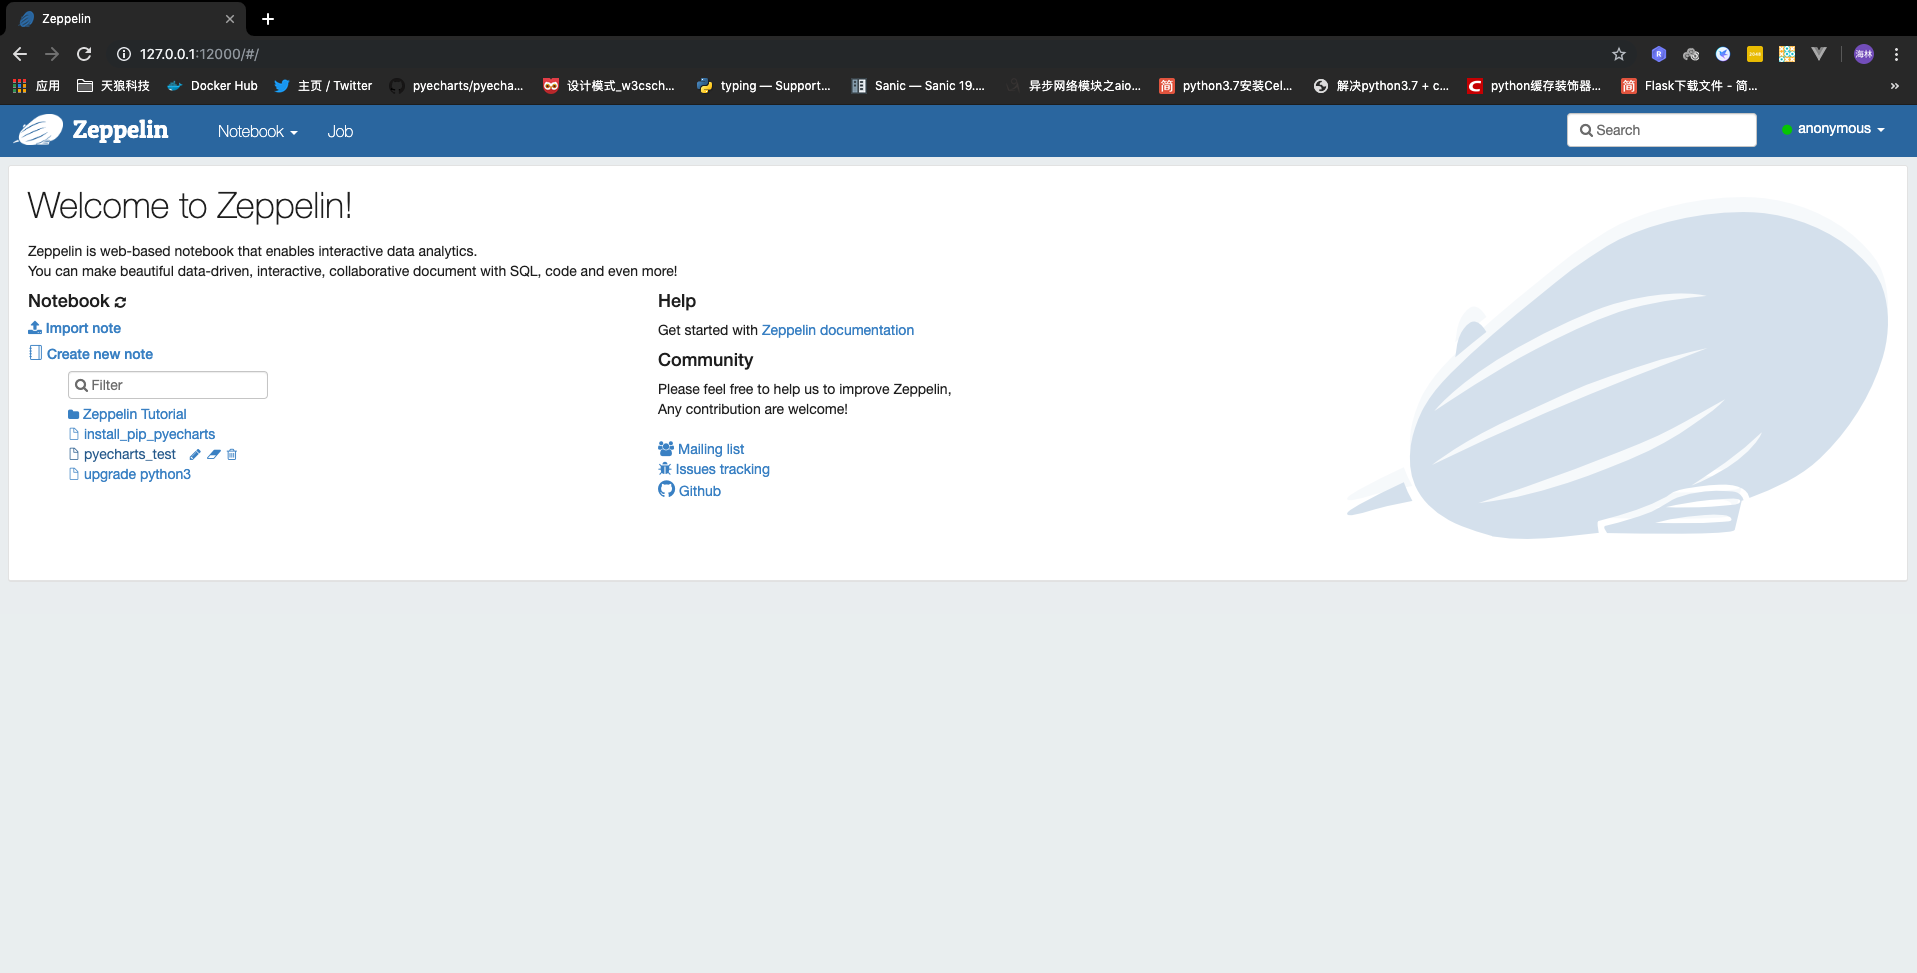Viewport: 1917px width, 973px height.
Task: Click the file icon beside install_pip_pyecharts
Action: pyautogui.click(x=74, y=434)
